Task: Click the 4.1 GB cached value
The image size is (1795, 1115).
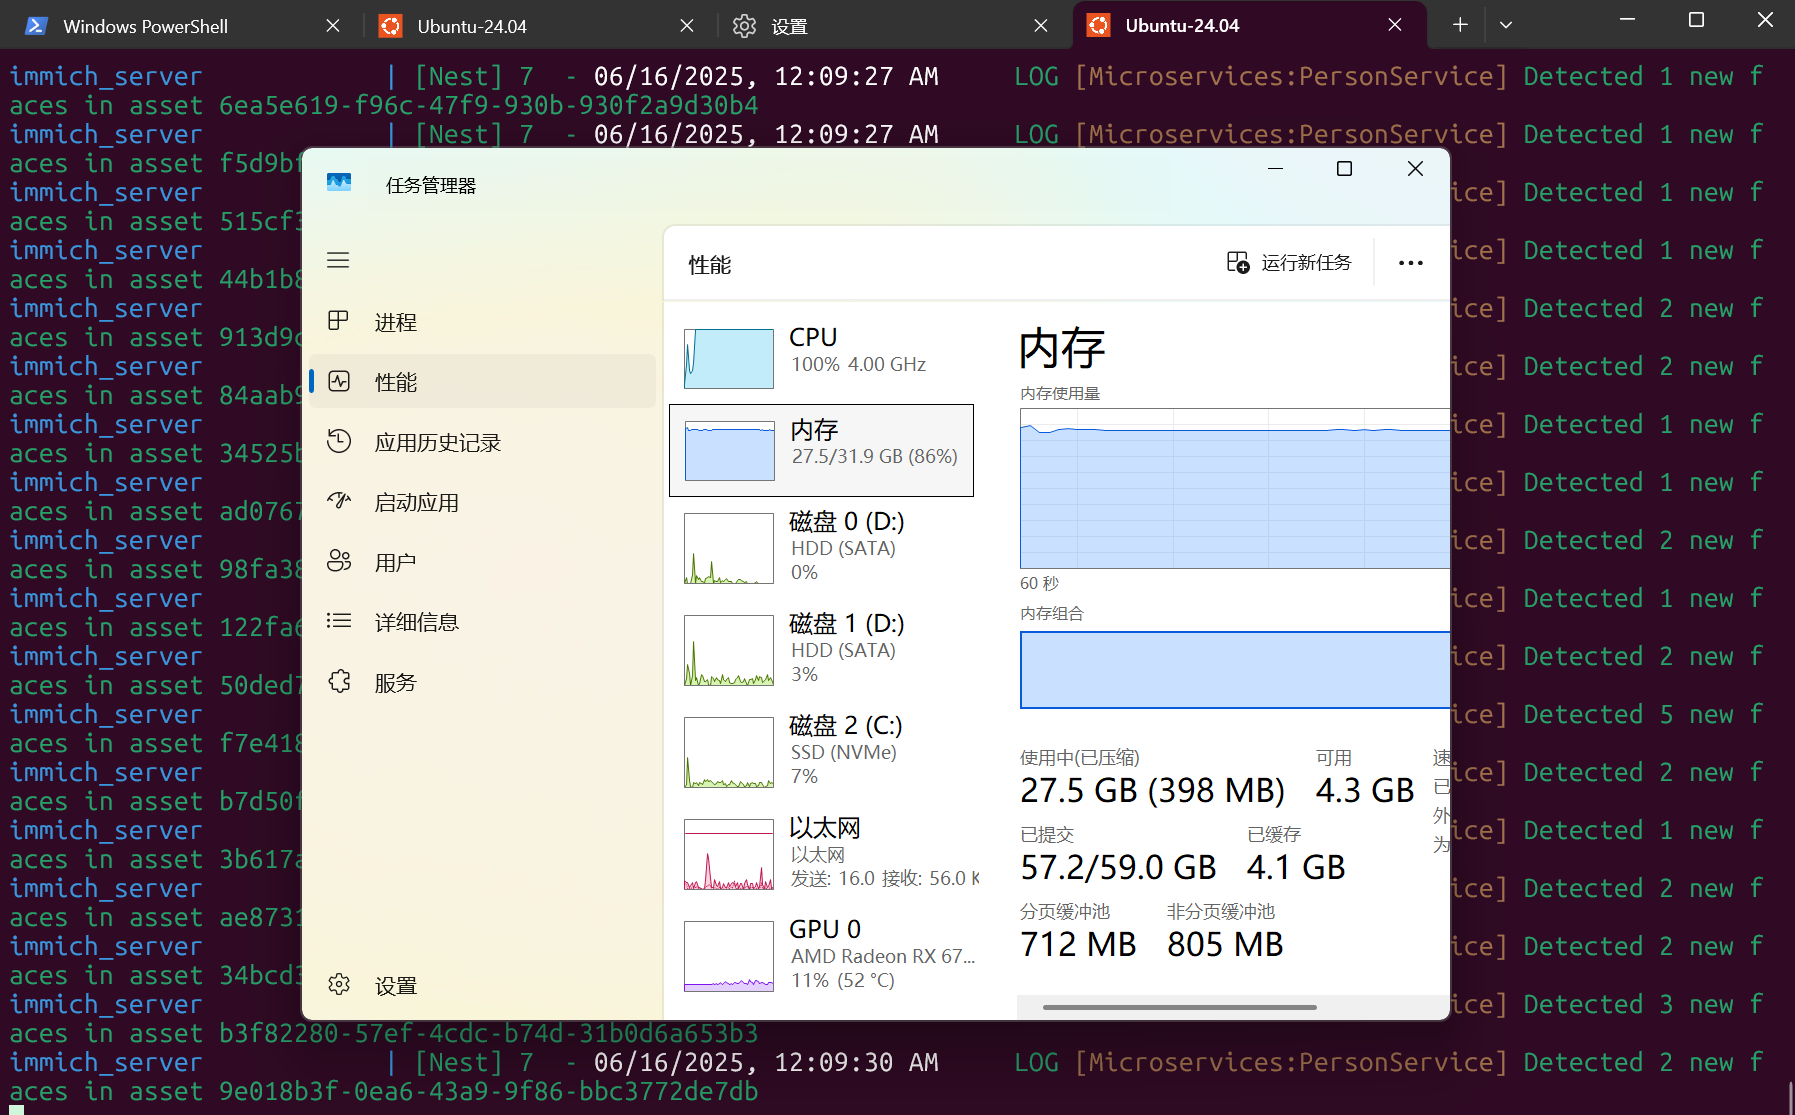Action: pos(1296,867)
